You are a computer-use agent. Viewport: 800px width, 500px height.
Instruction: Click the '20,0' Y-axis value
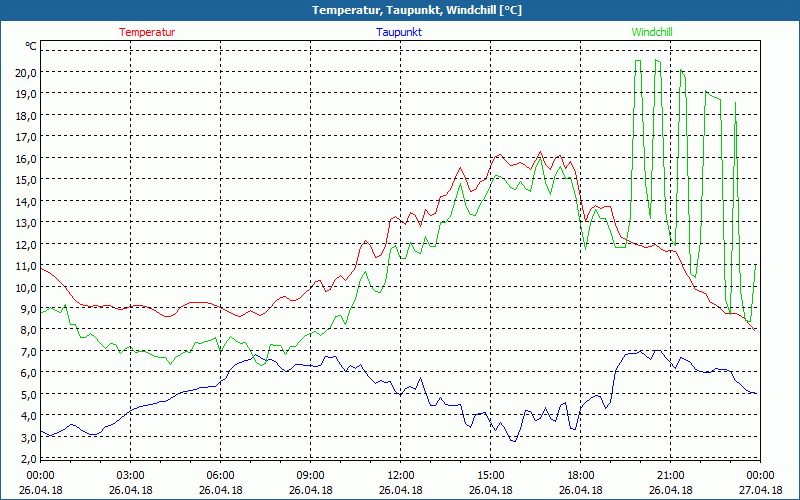pyautogui.click(x=26, y=72)
